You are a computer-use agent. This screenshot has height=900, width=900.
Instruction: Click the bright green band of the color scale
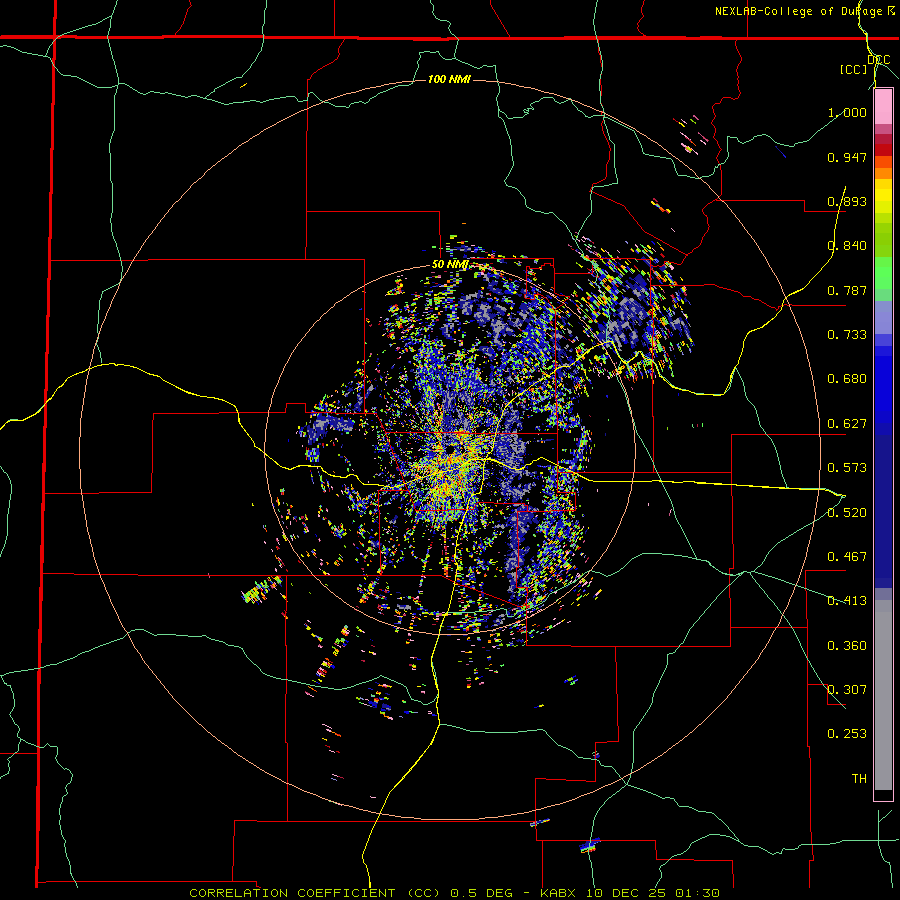(883, 272)
